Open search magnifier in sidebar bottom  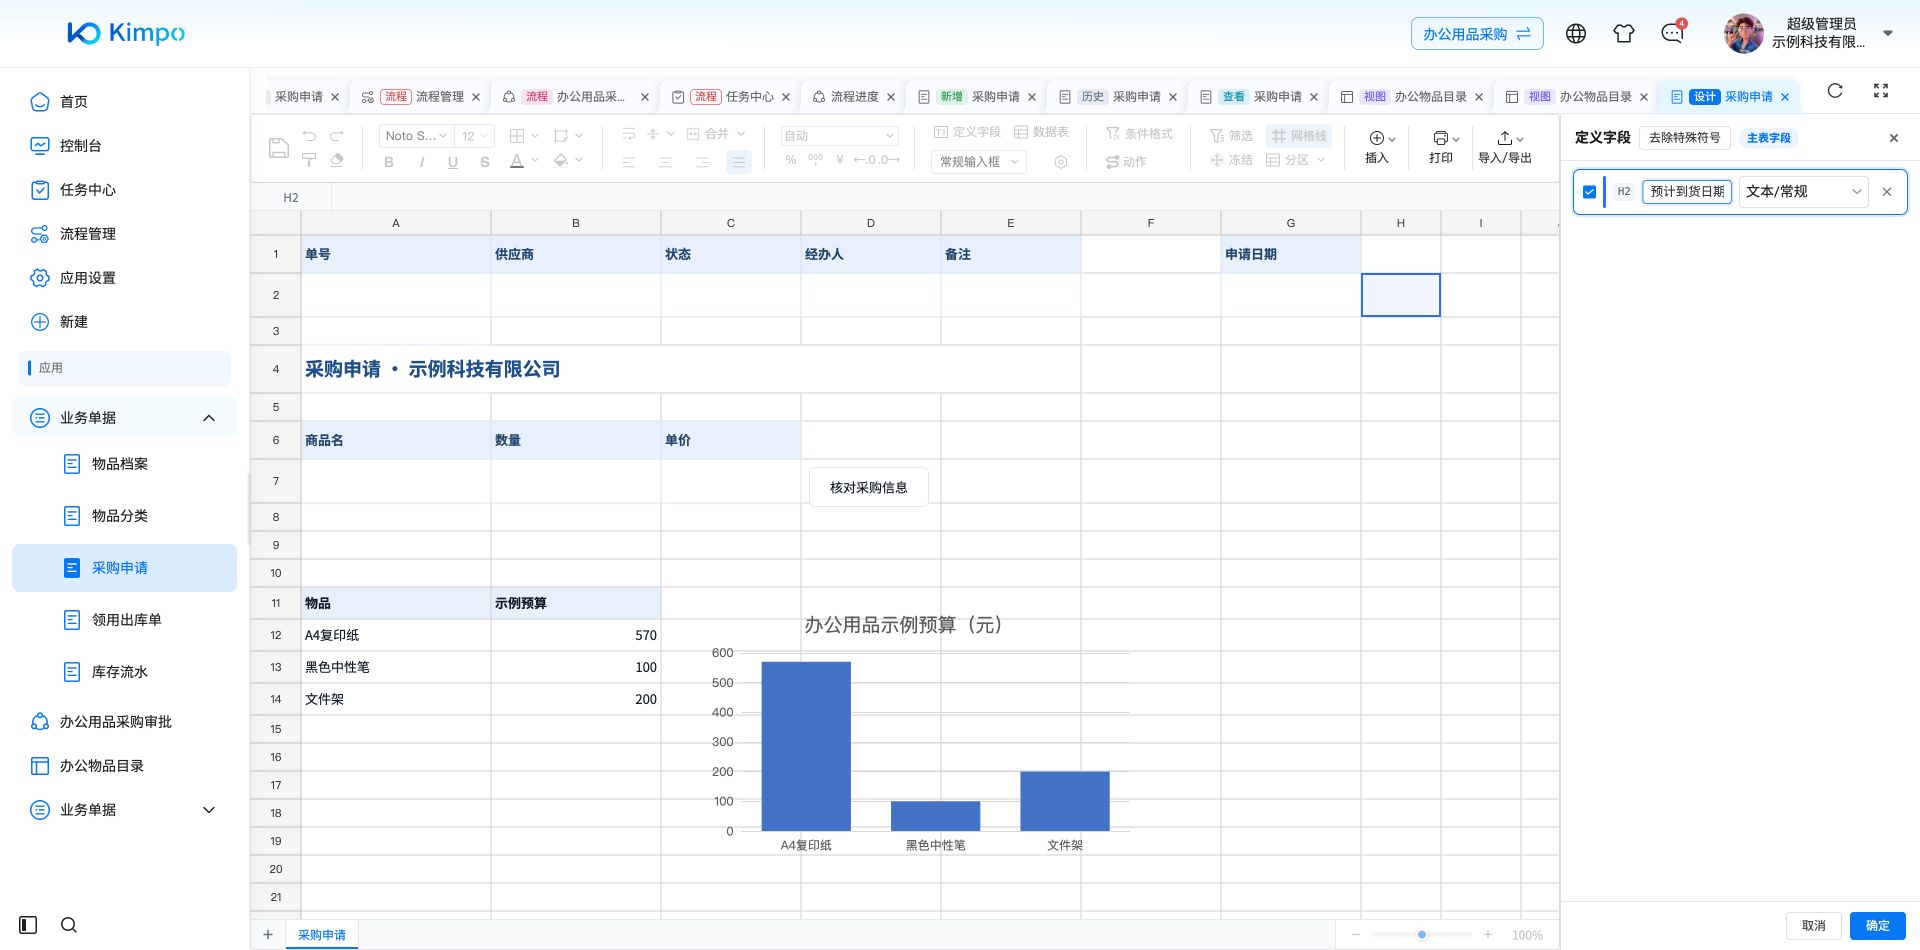coord(69,925)
